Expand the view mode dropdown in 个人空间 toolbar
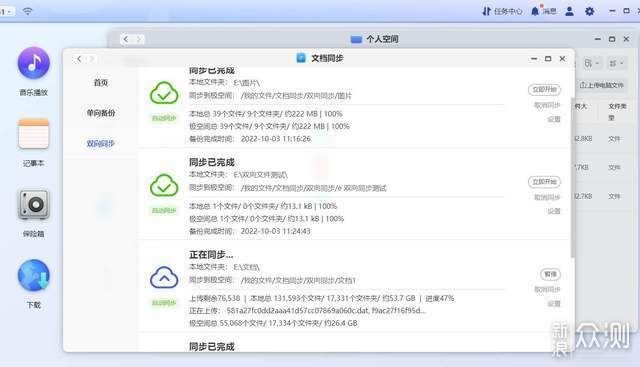 616,63
